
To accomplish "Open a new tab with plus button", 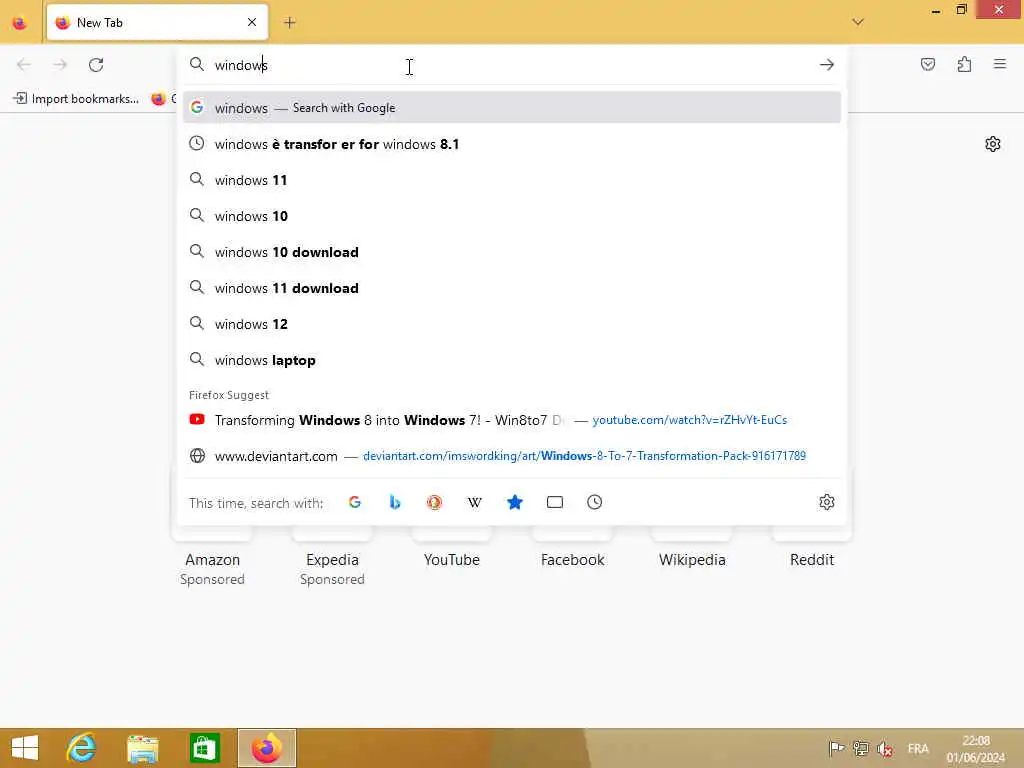I will (290, 23).
